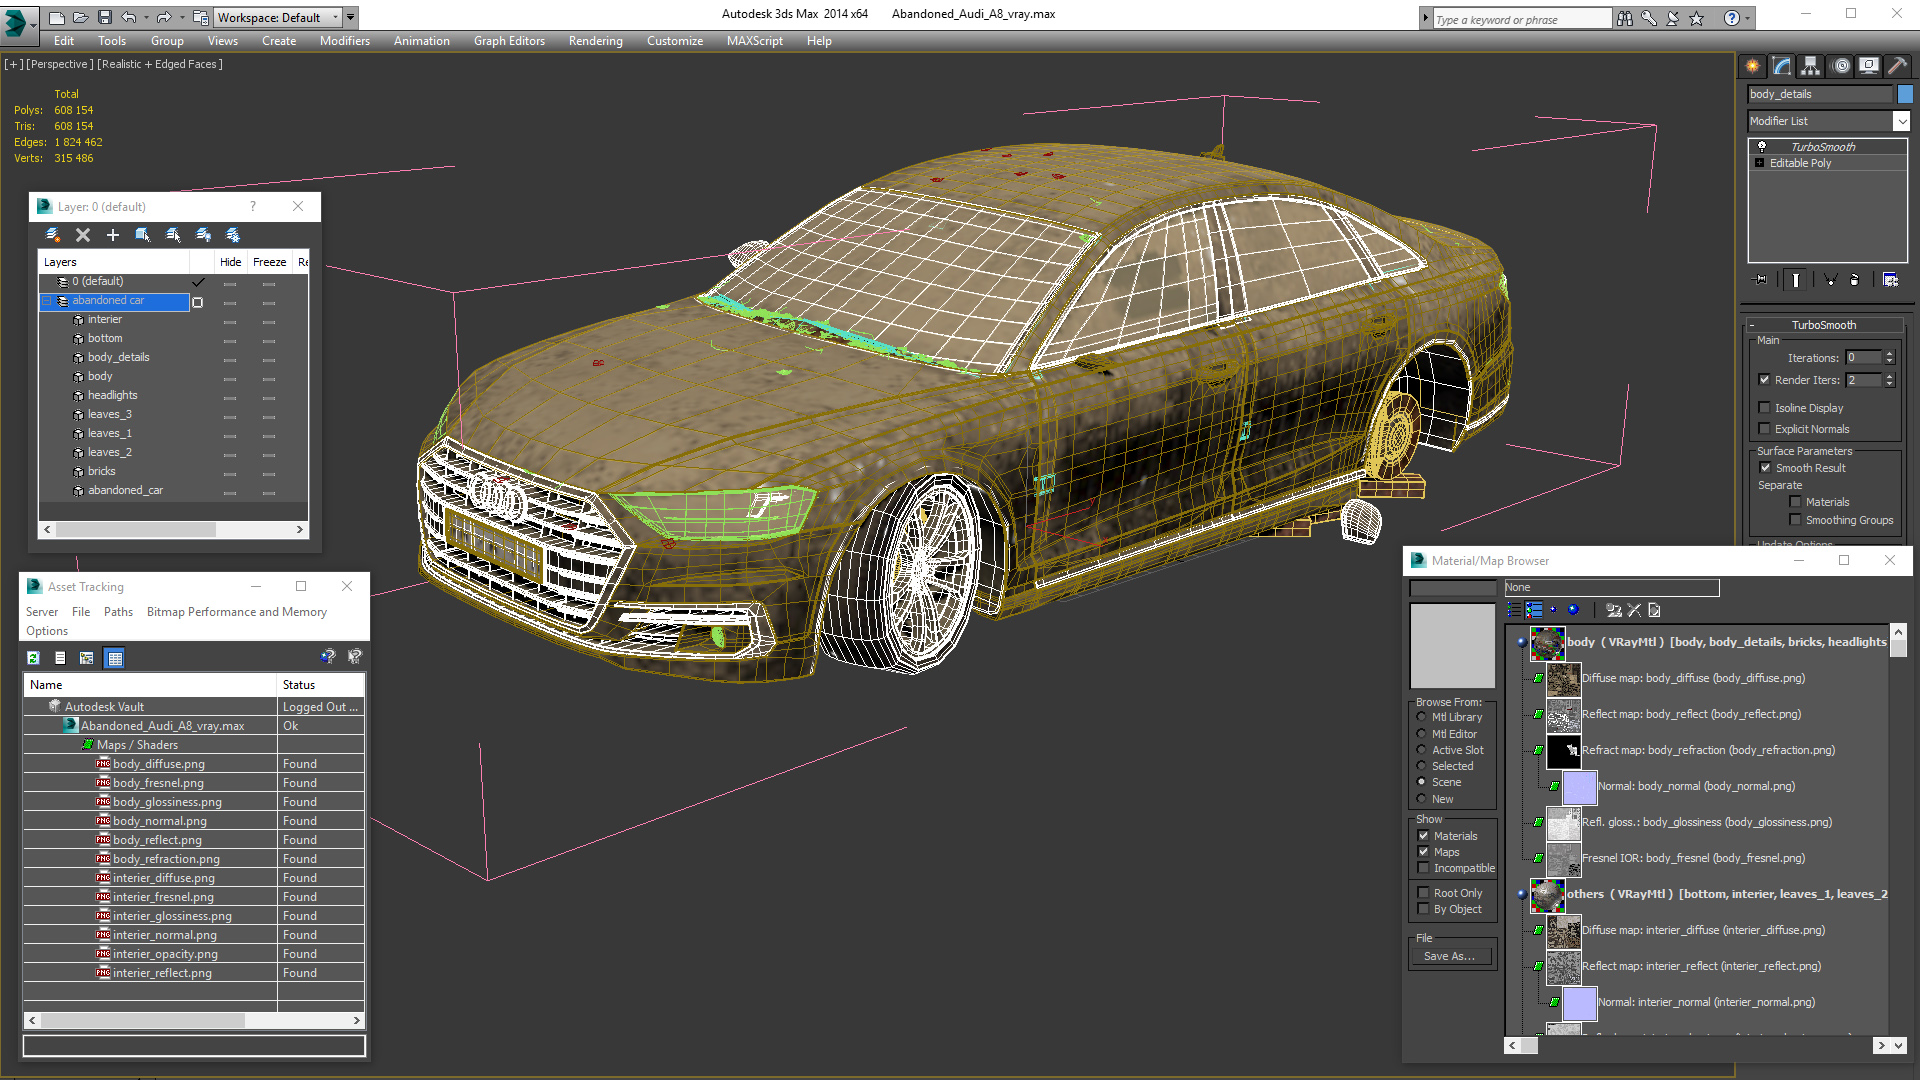Open the Paths menu in Asset Tracking
1920x1080 pixels.
click(118, 612)
